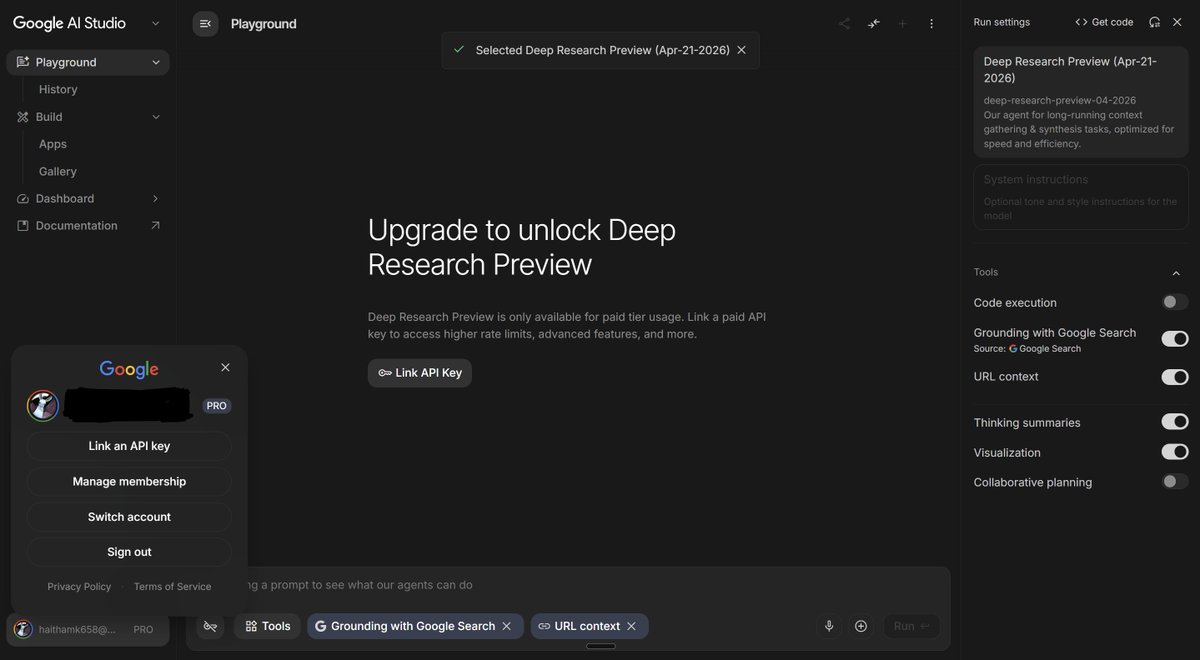Open the Deep Research Preview model selector card
Viewport: 1200px width, 660px height.
1081,102
